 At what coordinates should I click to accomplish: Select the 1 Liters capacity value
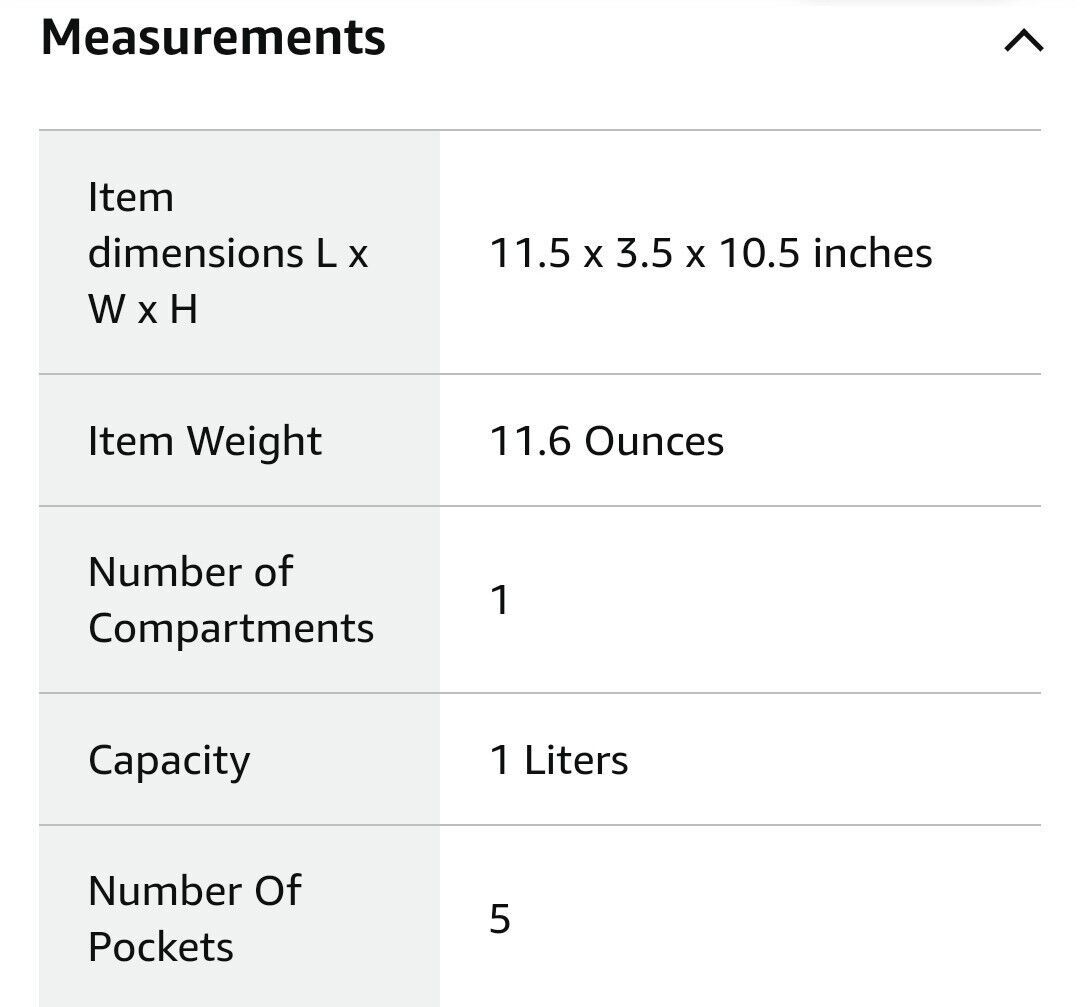pyautogui.click(x=559, y=760)
